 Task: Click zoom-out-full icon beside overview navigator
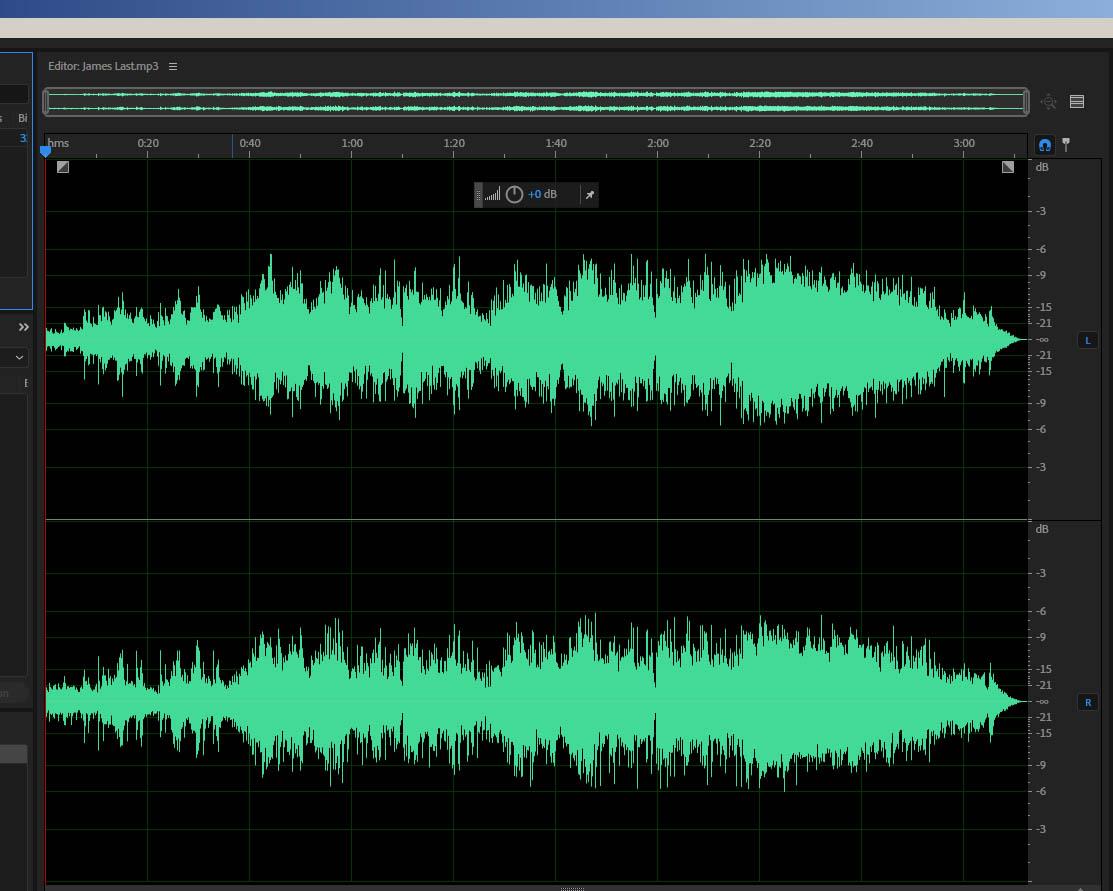tap(1048, 102)
